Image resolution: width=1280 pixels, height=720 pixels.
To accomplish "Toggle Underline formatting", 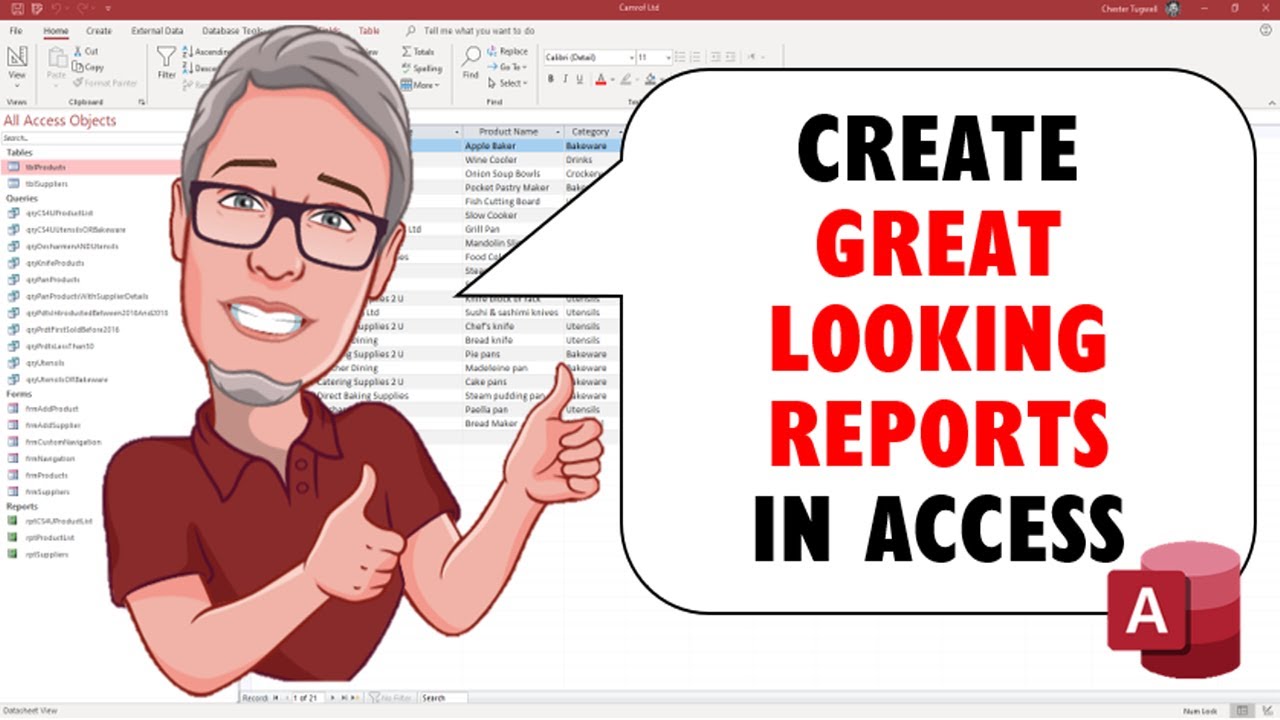I will [579, 79].
